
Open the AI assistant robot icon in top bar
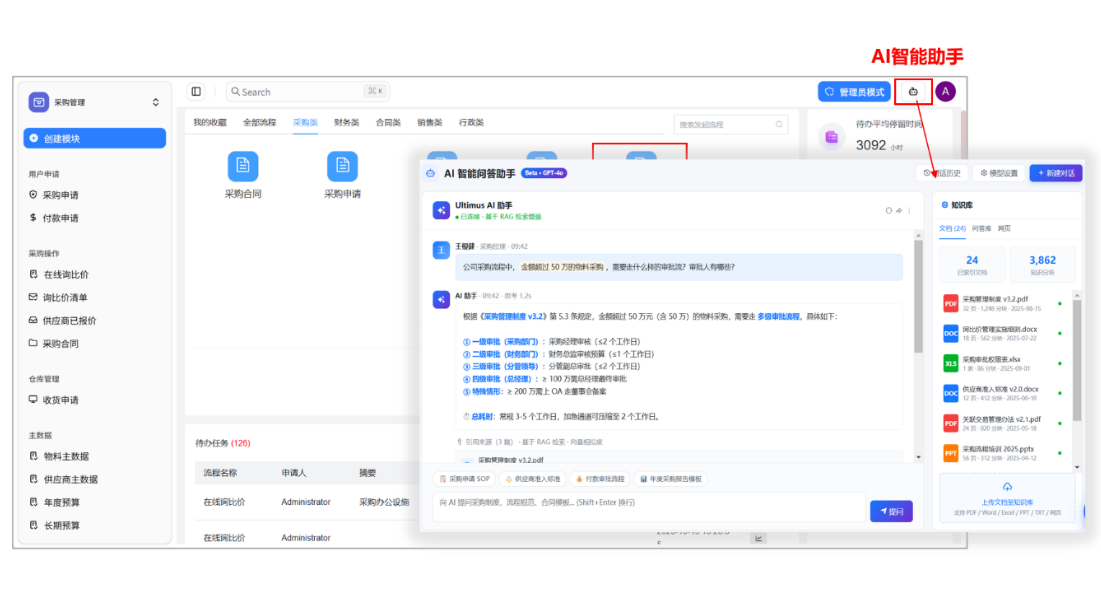tap(913, 92)
